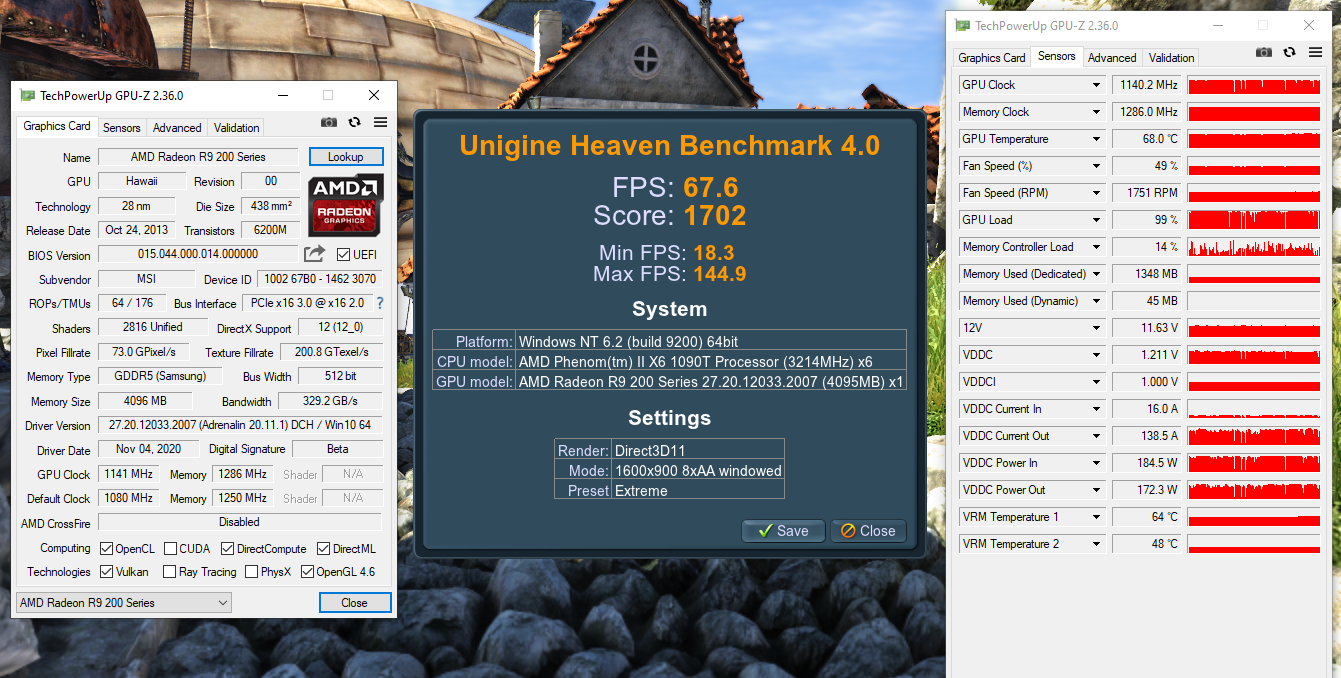Toggle the Ray Tracing checkbox
The width and height of the screenshot is (1341, 678).
point(171,572)
